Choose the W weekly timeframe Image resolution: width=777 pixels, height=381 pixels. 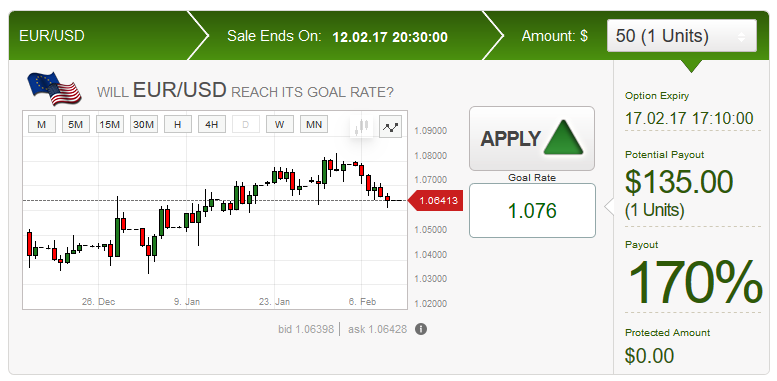(279, 125)
